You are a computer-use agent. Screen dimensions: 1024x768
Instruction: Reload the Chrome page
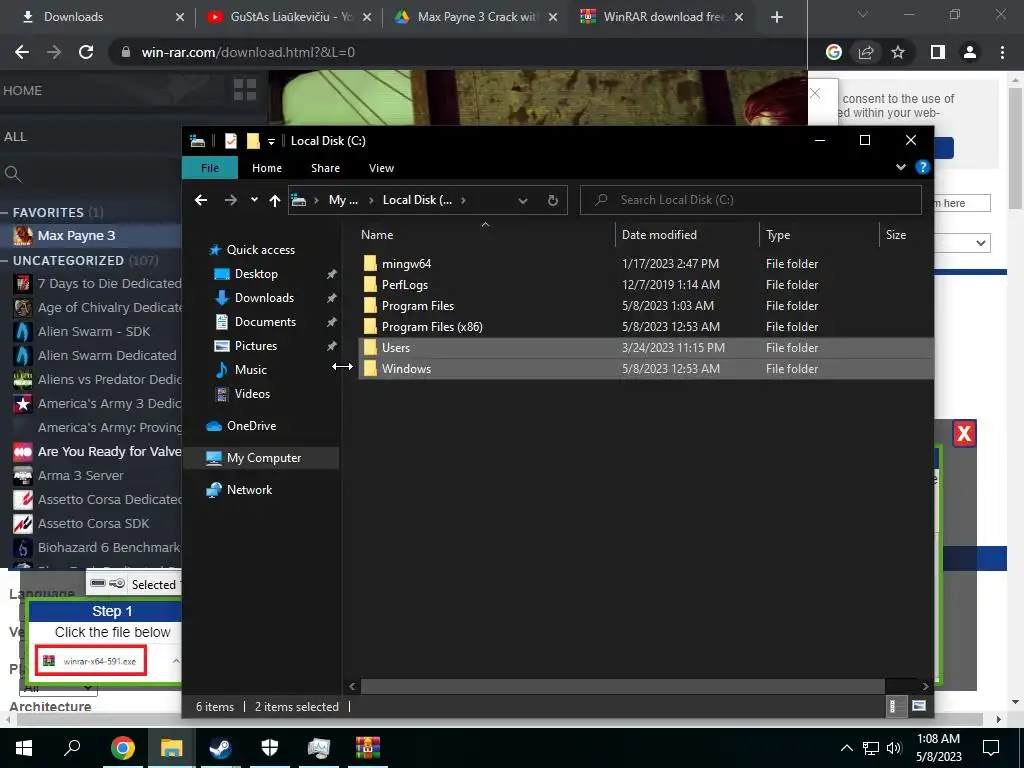(86, 52)
